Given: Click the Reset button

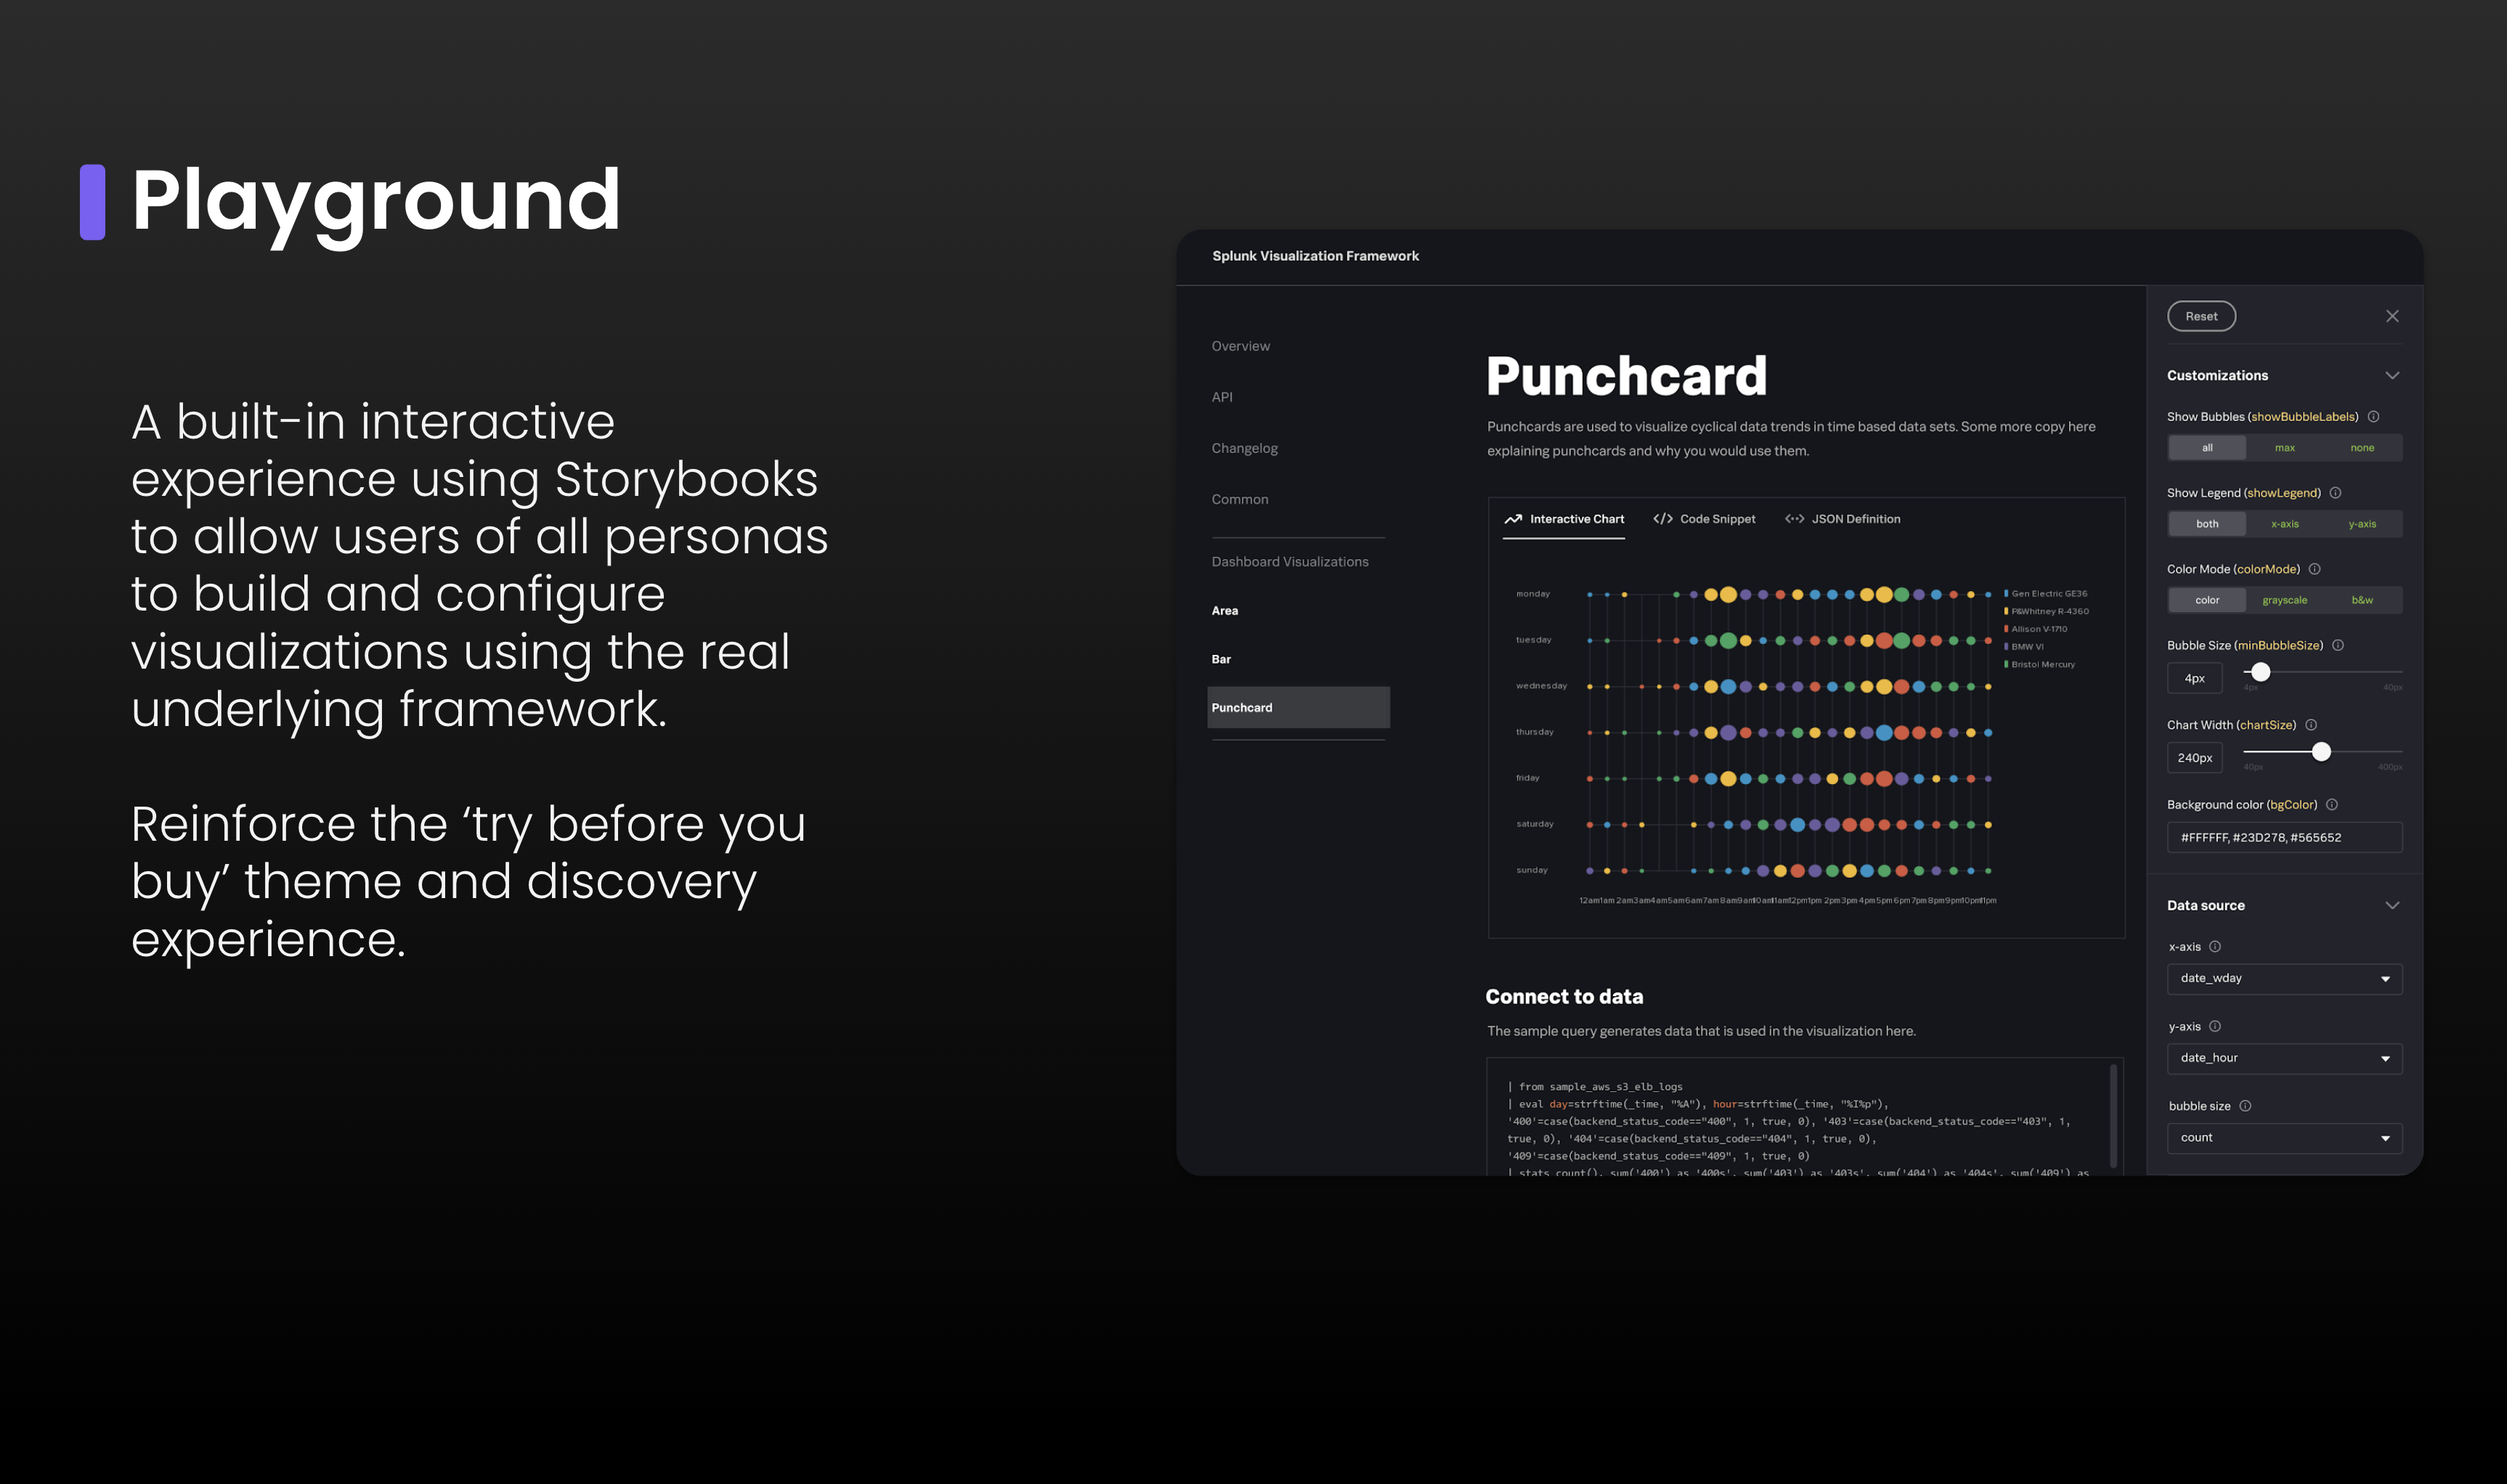Looking at the screenshot, I should coord(2201,316).
